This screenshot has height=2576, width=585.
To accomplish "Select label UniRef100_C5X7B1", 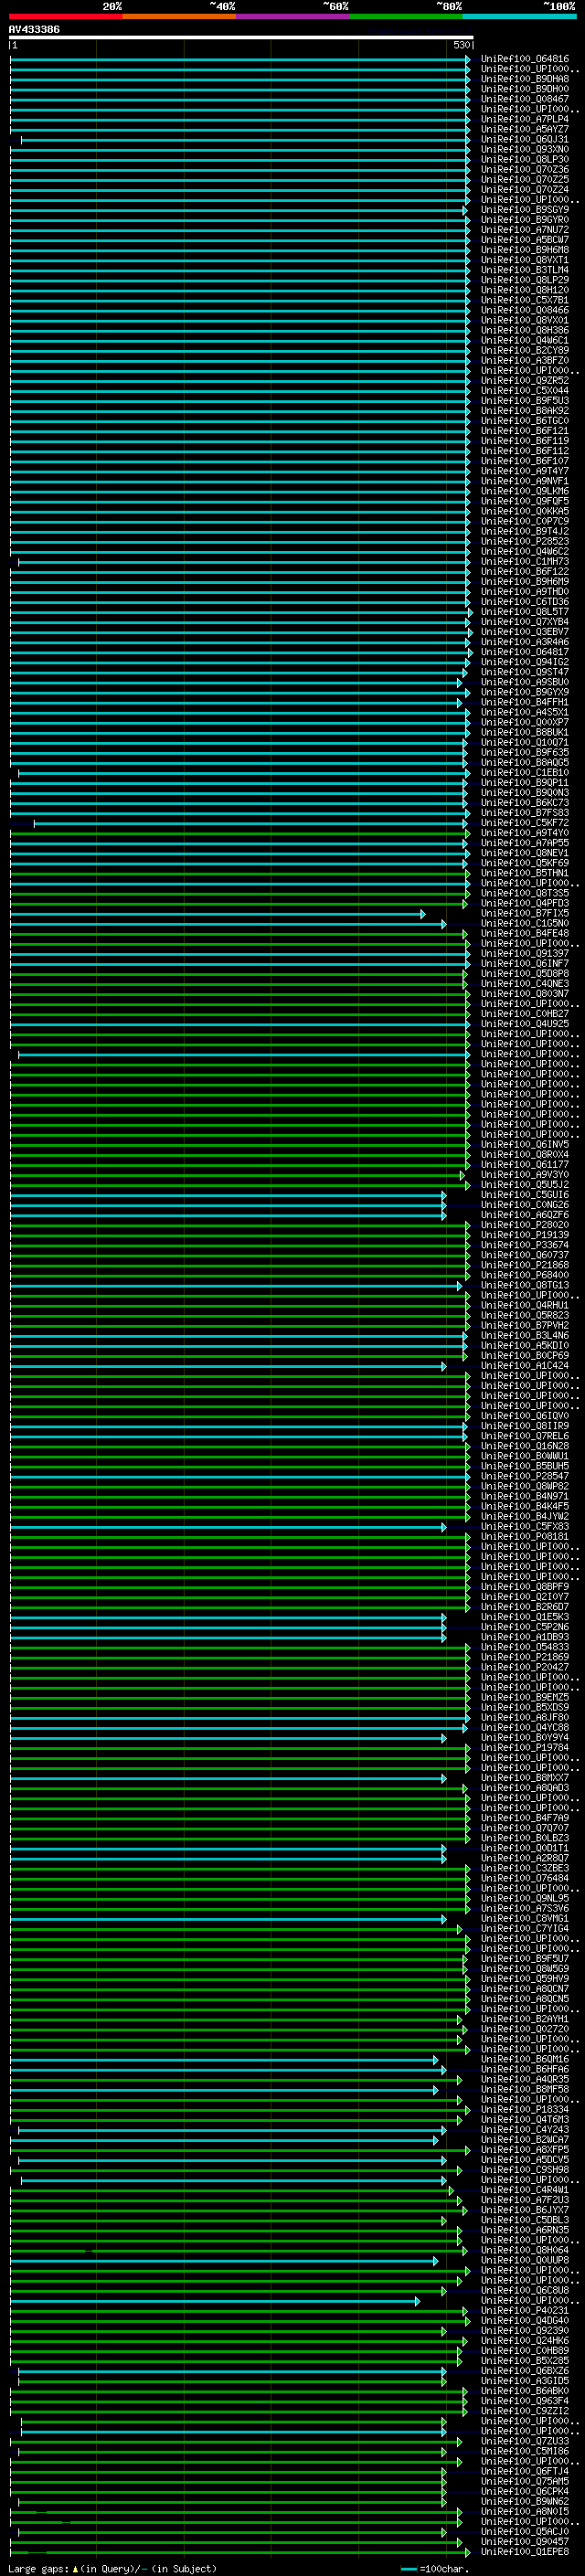I will coord(525,300).
